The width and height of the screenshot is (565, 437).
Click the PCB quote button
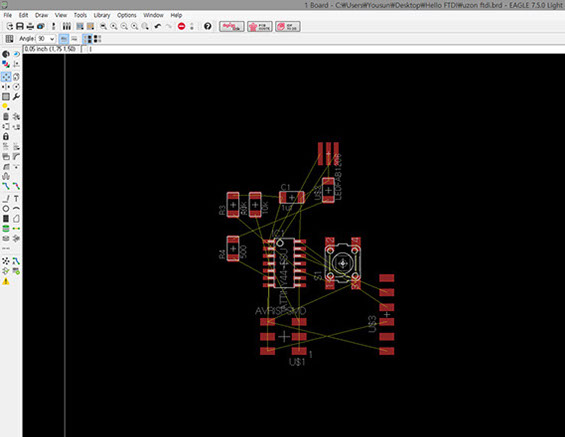coord(260,26)
